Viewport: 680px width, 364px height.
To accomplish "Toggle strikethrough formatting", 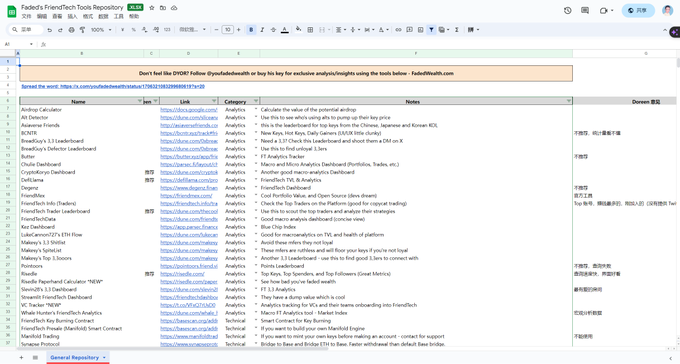I will pyautogui.click(x=273, y=30).
